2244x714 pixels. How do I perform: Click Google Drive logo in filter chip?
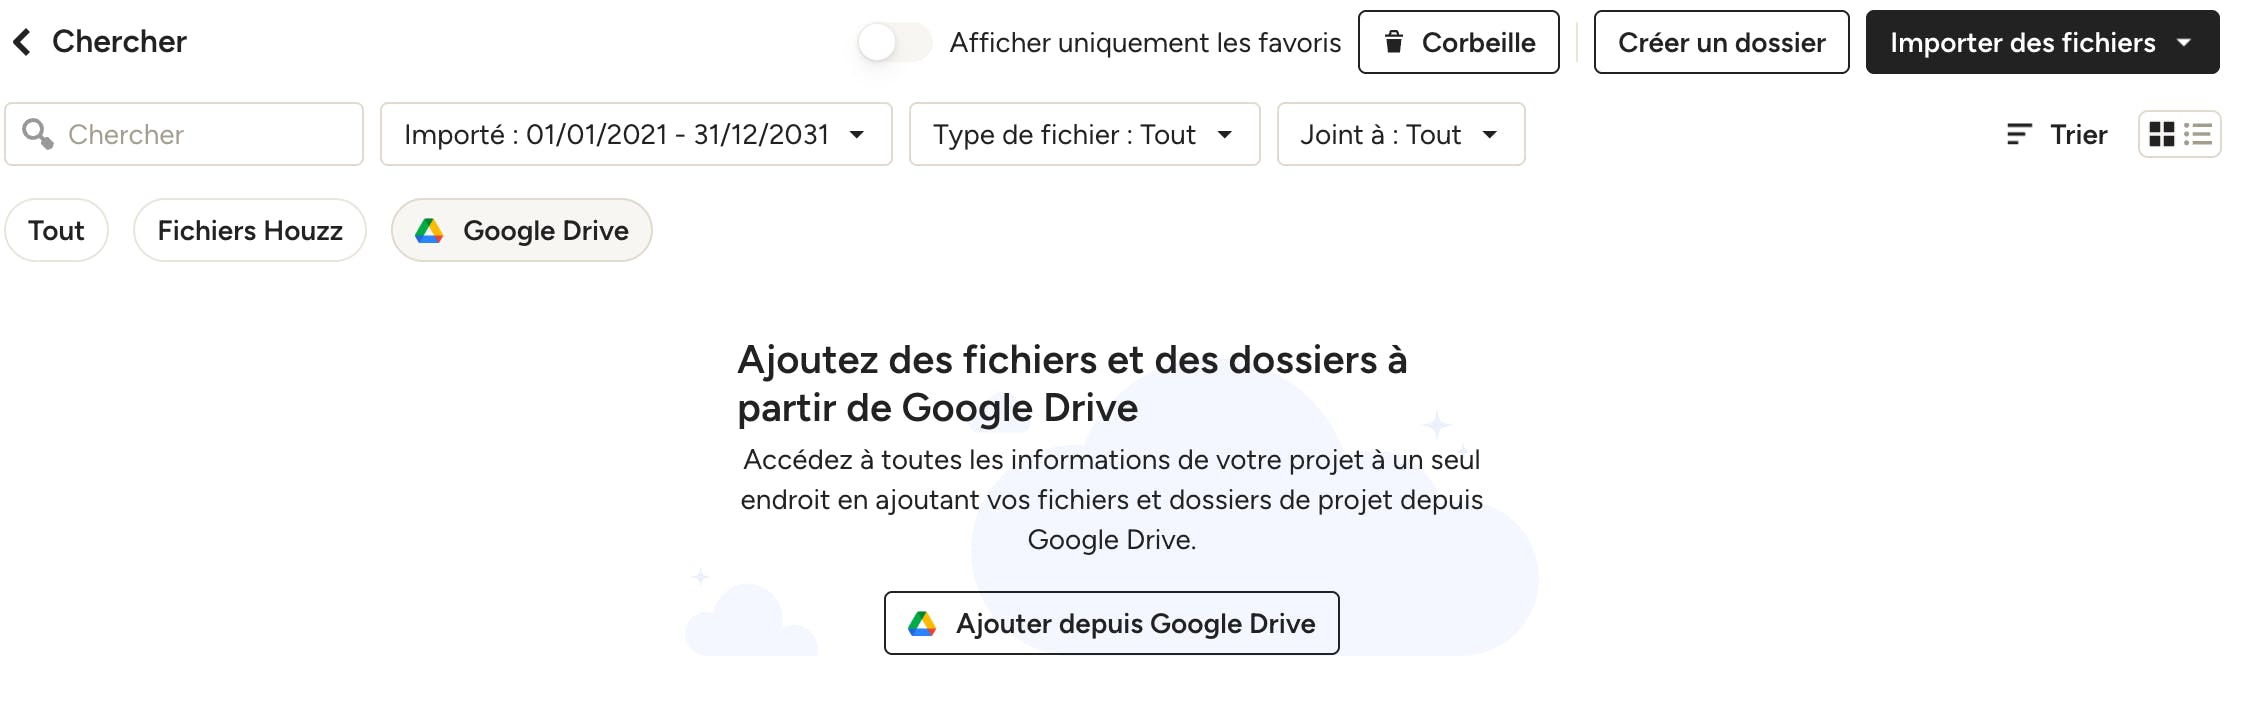tap(429, 231)
